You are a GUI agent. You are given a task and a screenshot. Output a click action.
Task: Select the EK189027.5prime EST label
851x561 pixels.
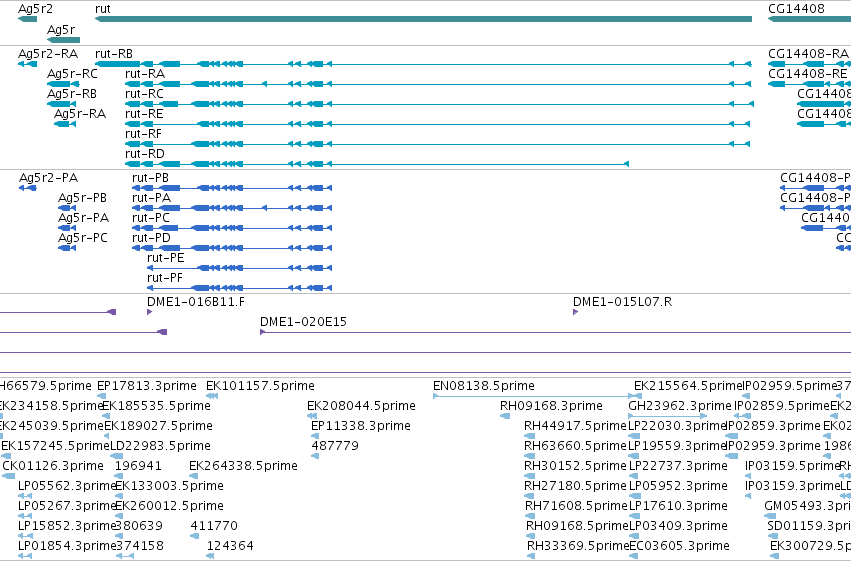pos(158,426)
